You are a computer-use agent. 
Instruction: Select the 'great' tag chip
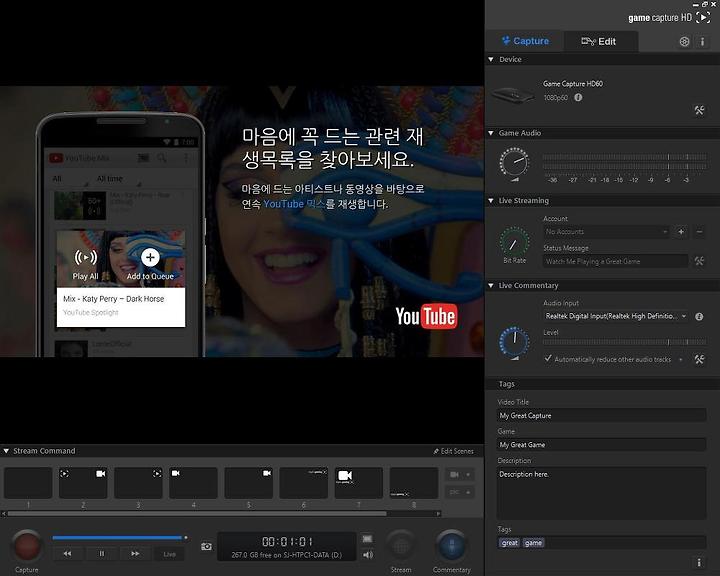click(x=510, y=542)
